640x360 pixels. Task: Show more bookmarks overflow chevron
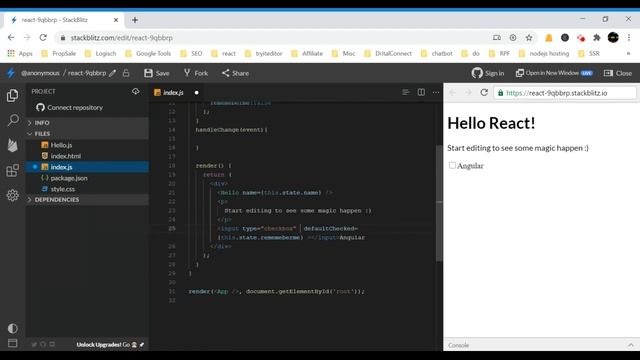pyautogui.click(x=629, y=53)
